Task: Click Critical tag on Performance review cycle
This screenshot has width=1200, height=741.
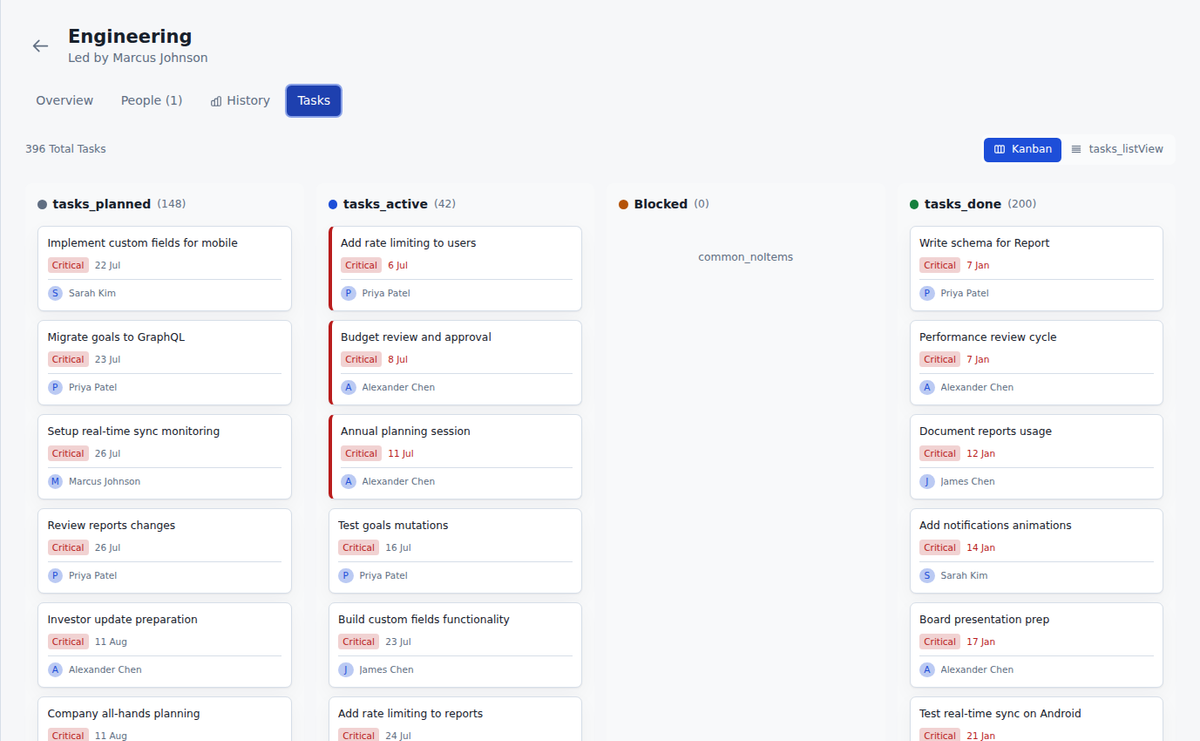Action: tap(940, 359)
